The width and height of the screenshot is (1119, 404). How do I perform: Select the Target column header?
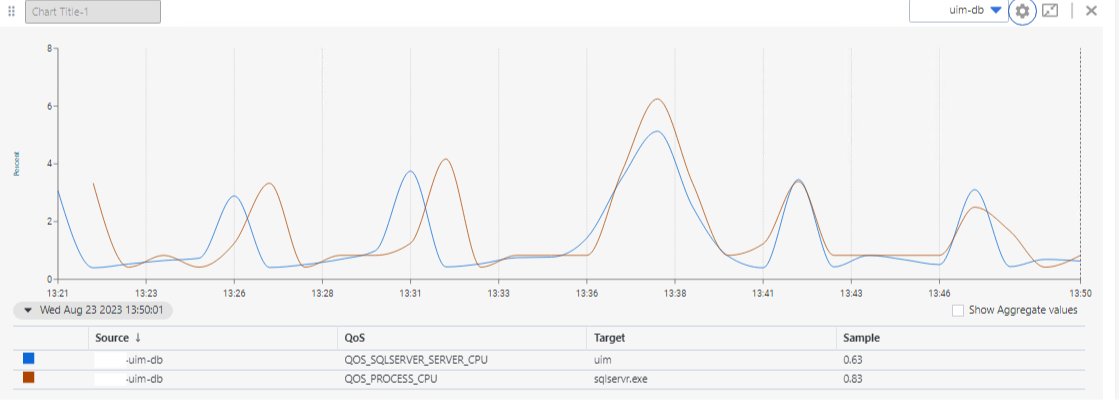click(x=609, y=338)
